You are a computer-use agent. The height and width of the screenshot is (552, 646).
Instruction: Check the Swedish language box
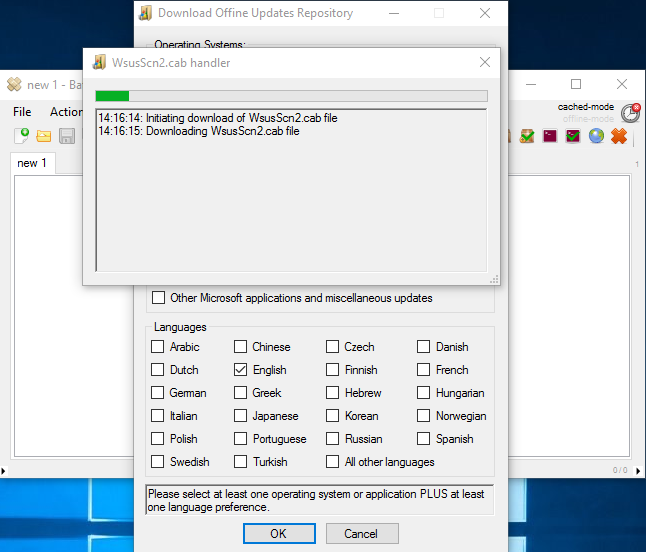click(x=157, y=462)
